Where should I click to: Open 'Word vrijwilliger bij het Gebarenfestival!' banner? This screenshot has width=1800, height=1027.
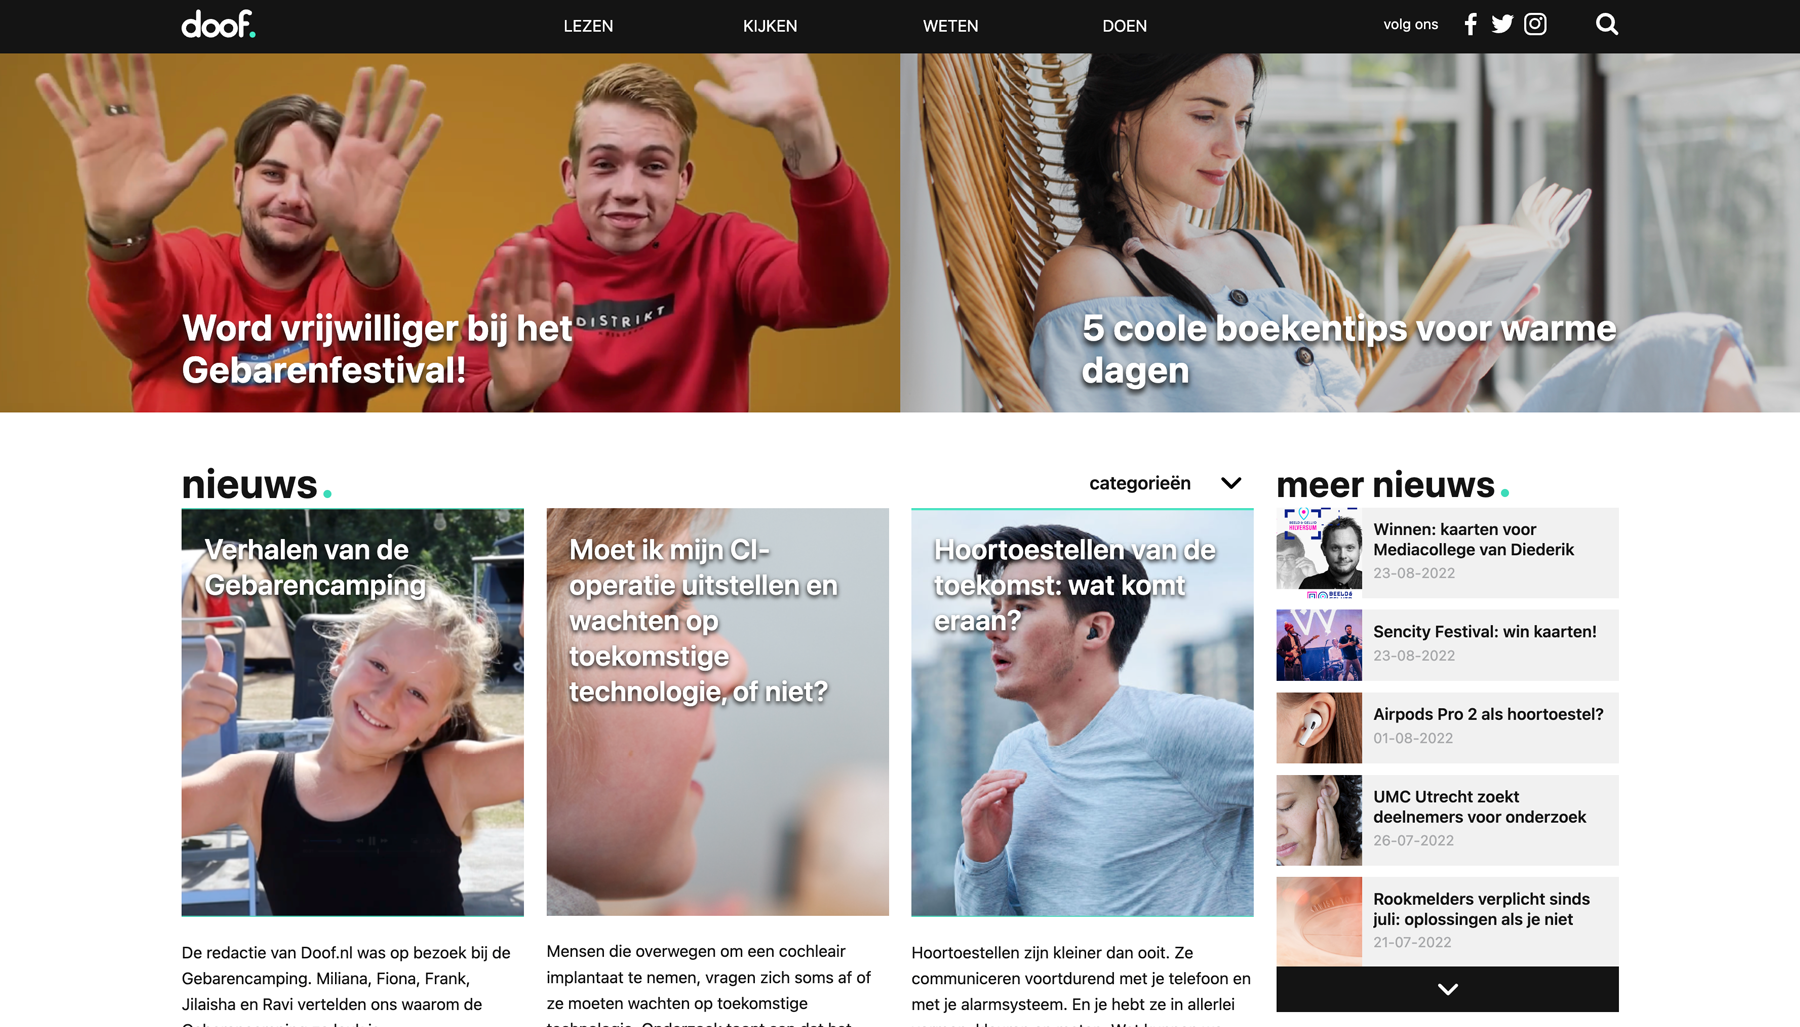[x=450, y=233]
